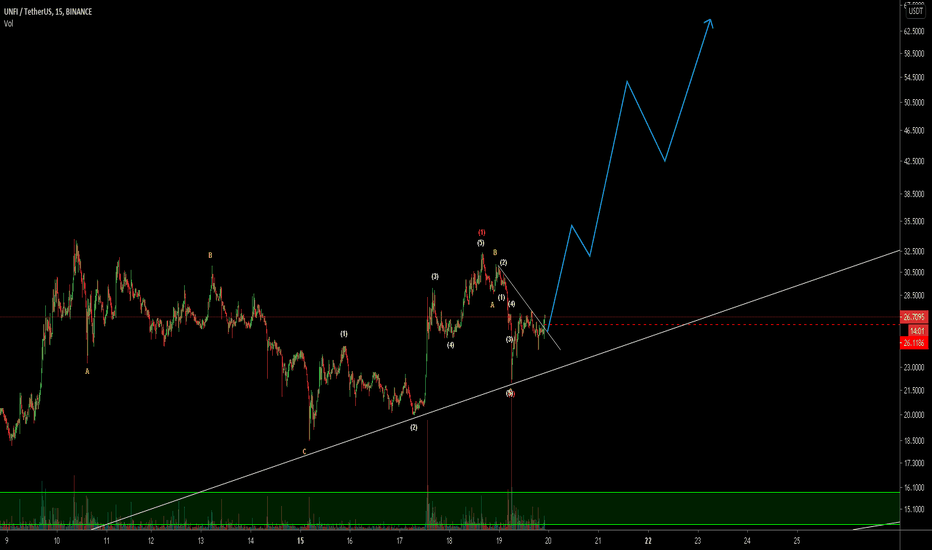The height and width of the screenshot is (550, 932).
Task: Click date 10 on the time axis
Action: coord(56,540)
